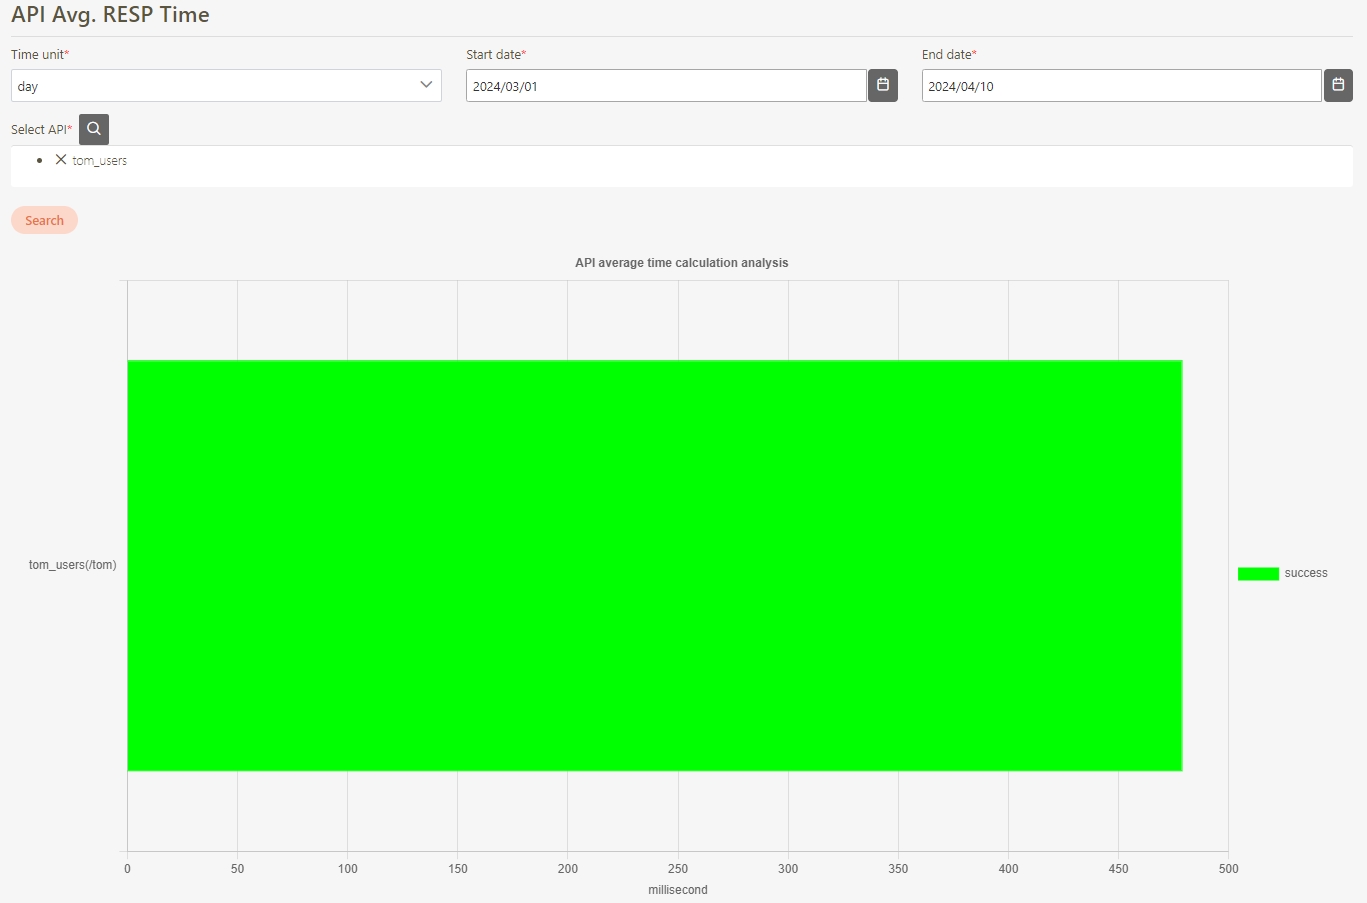Click the Select API label text
The height and width of the screenshot is (903, 1367).
(38, 130)
